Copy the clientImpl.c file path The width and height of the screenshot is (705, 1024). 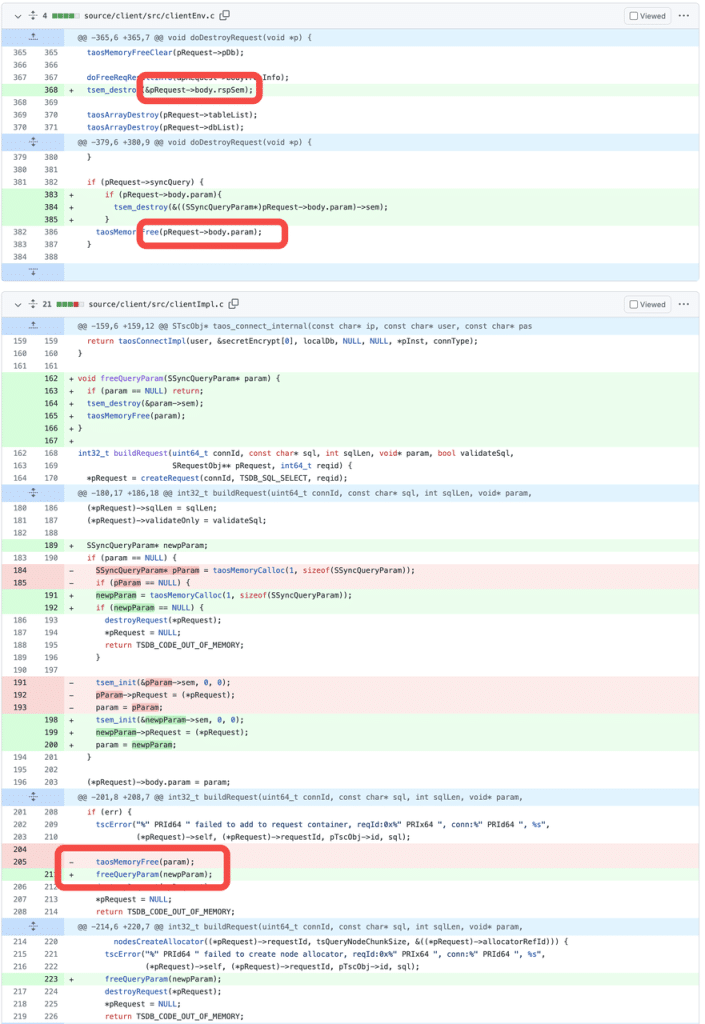coord(233,304)
